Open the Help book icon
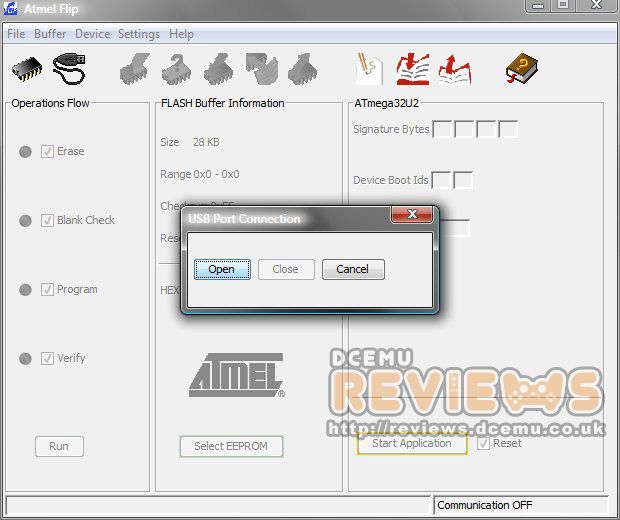Viewport: 620px width, 520px height. pyautogui.click(x=522, y=68)
